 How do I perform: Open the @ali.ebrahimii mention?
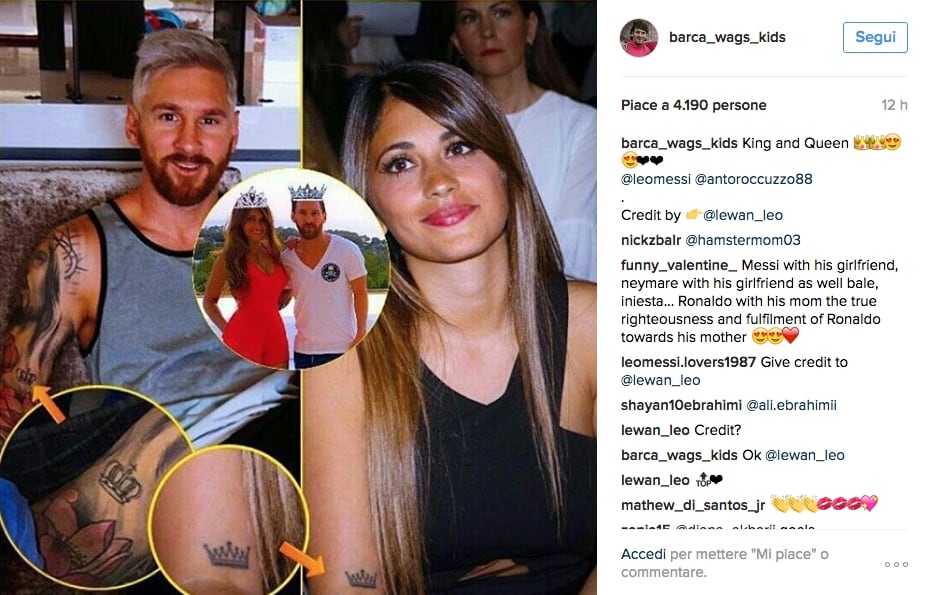791,405
